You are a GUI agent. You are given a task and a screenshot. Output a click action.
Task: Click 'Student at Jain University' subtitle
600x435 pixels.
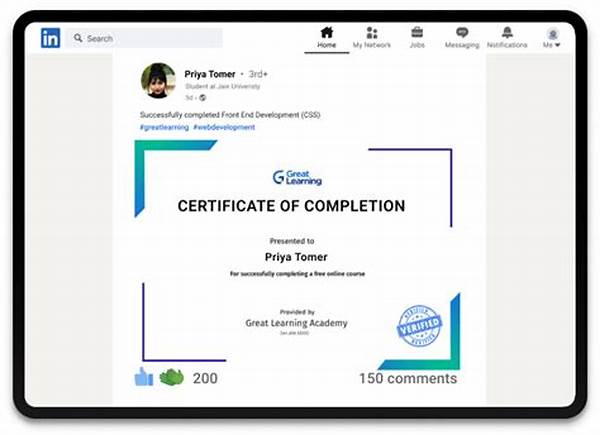tap(223, 86)
